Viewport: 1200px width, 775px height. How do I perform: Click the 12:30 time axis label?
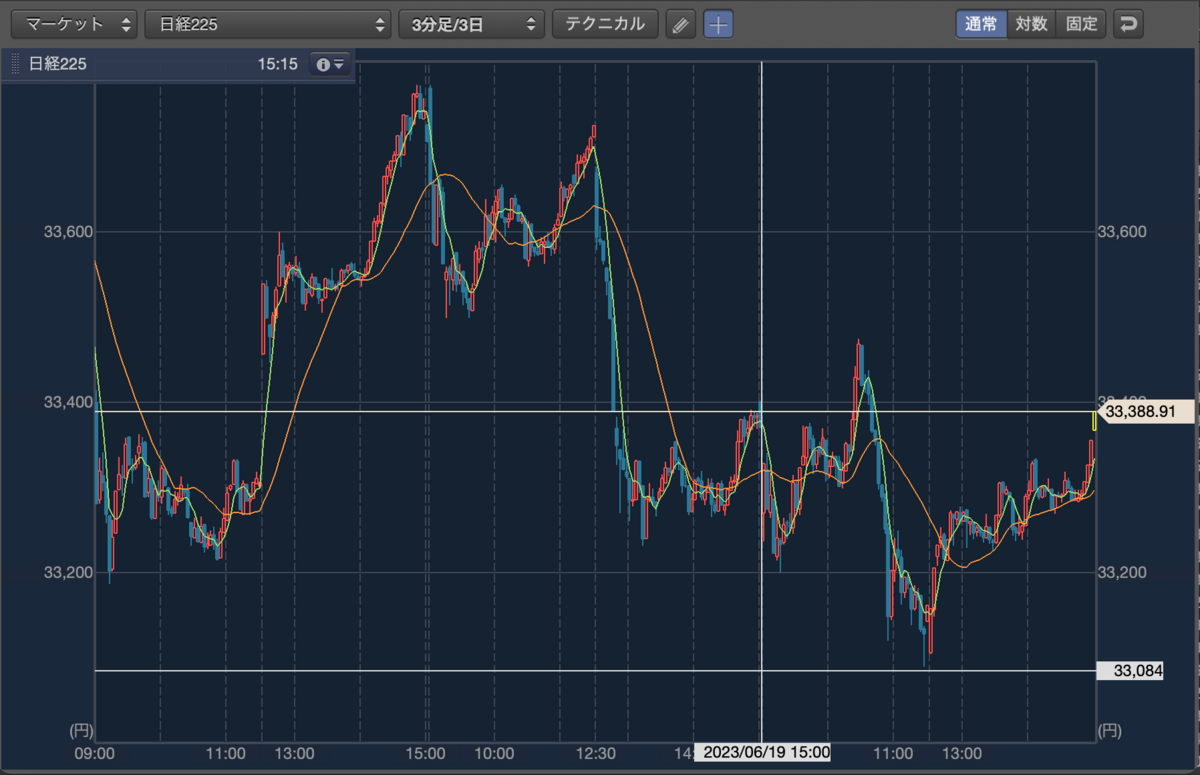point(596,753)
